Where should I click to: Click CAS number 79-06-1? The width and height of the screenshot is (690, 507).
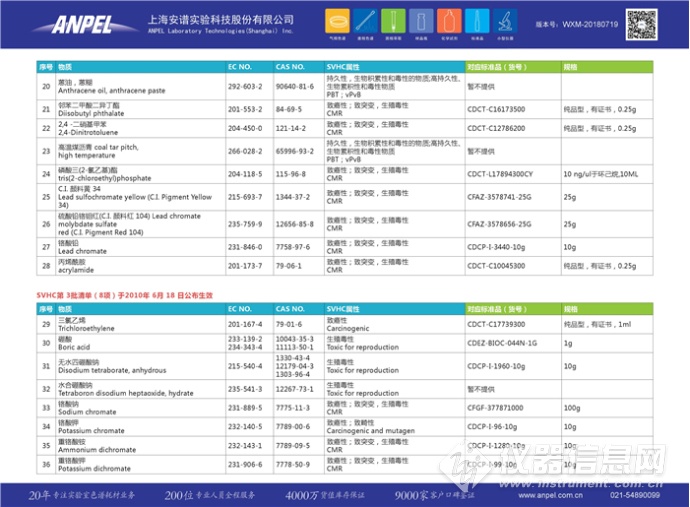pos(289,266)
